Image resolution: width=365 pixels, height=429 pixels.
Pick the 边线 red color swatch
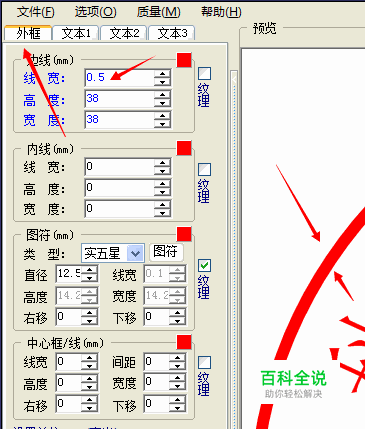(184, 60)
